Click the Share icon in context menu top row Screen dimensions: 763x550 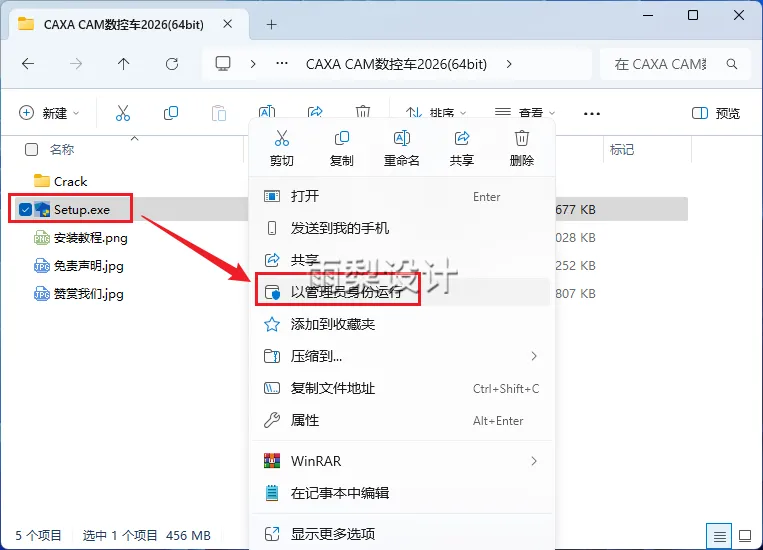pos(462,139)
